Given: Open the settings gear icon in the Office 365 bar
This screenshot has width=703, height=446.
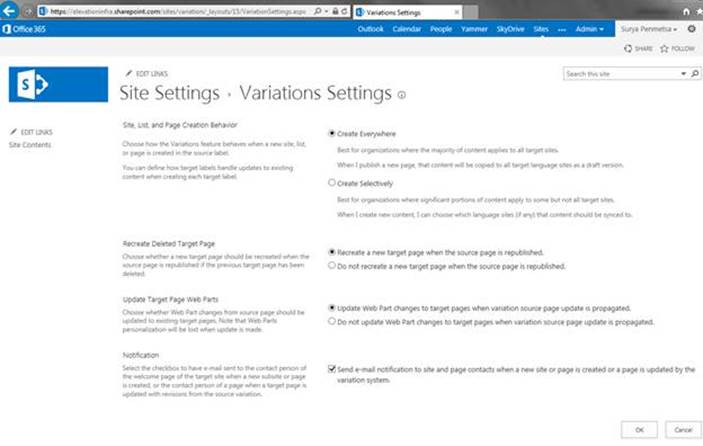Looking at the screenshot, I should click(x=692, y=29).
